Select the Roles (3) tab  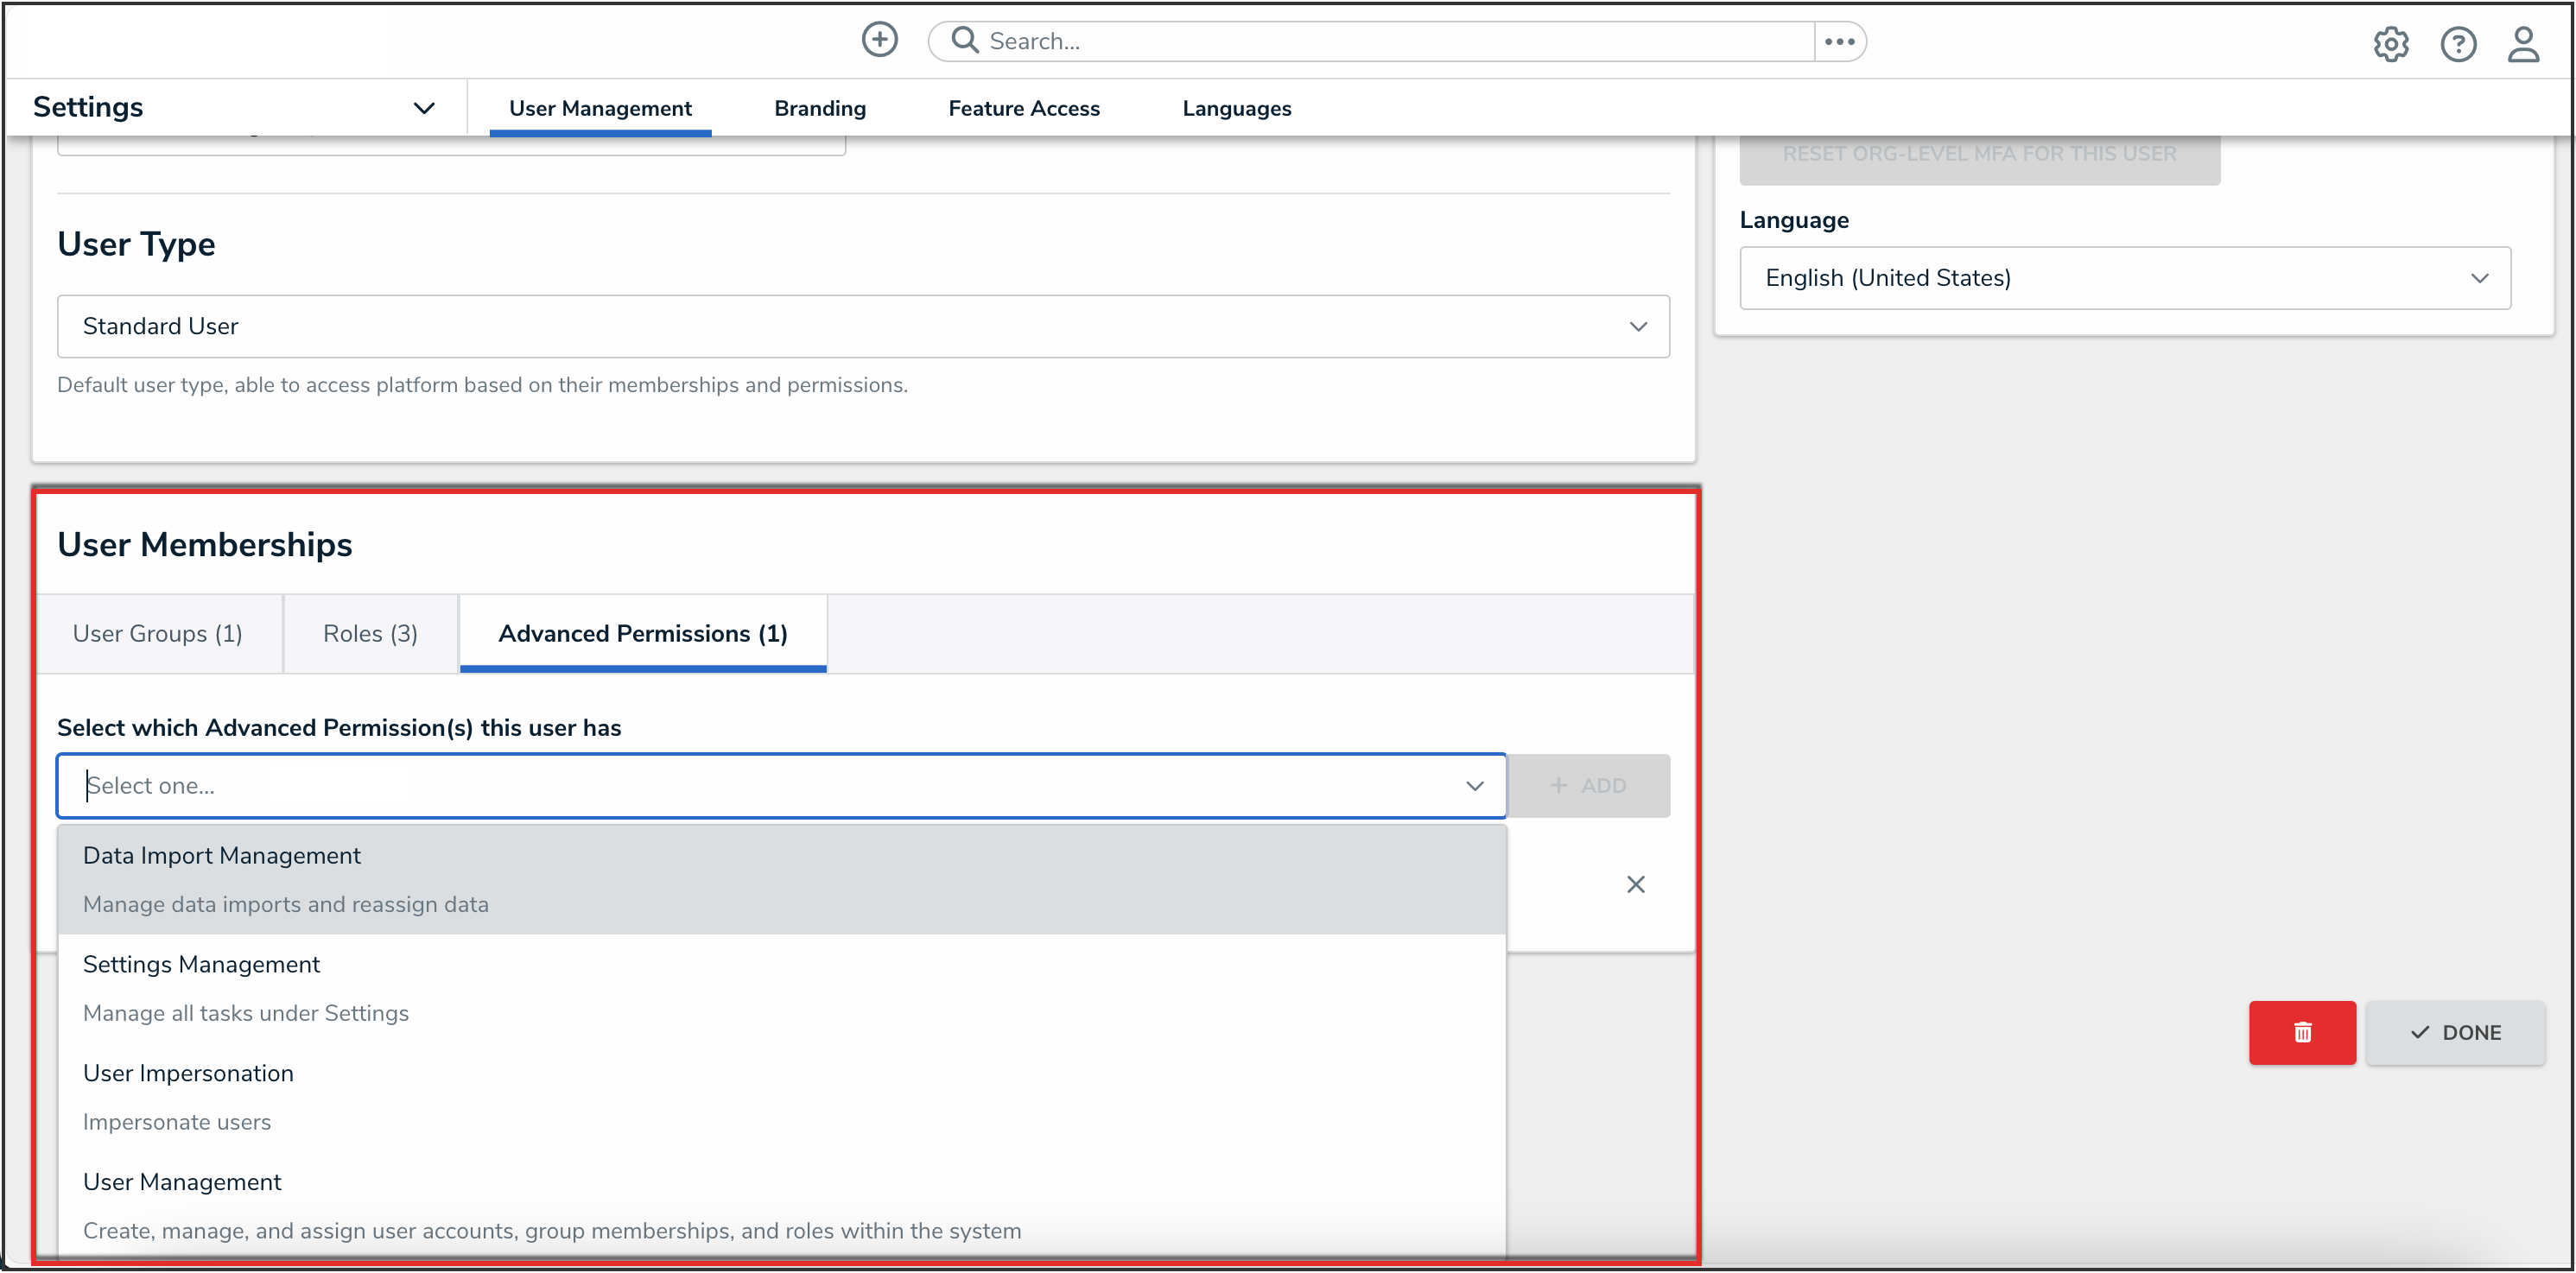coord(370,634)
